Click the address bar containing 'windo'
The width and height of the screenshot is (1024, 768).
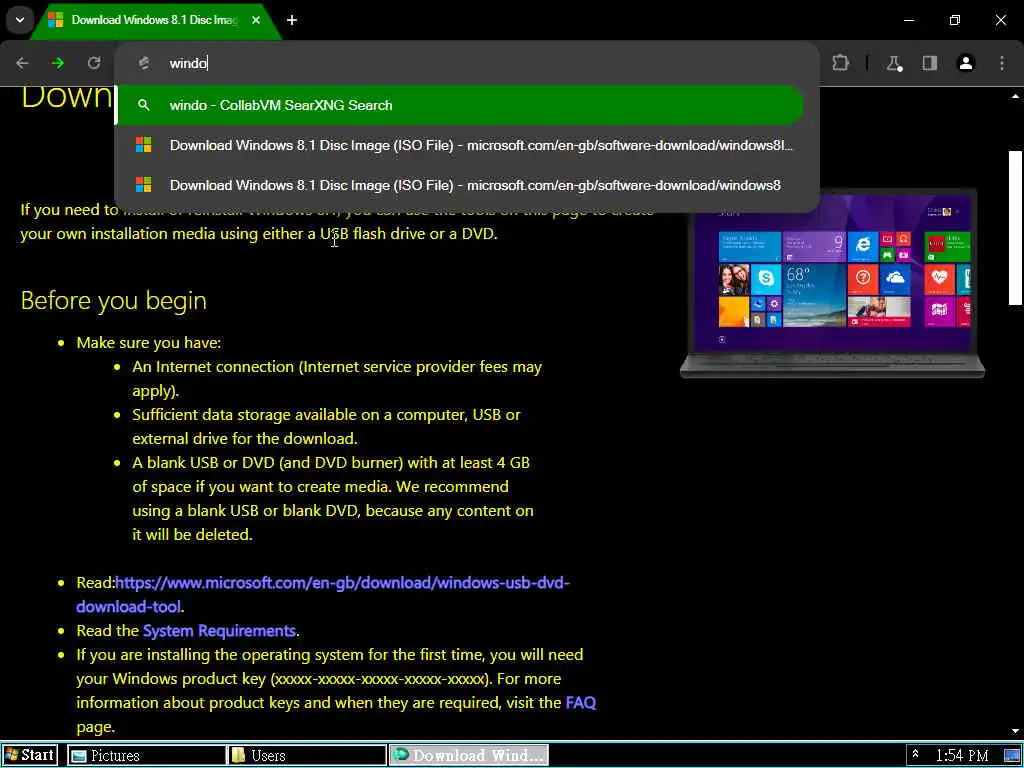point(467,63)
